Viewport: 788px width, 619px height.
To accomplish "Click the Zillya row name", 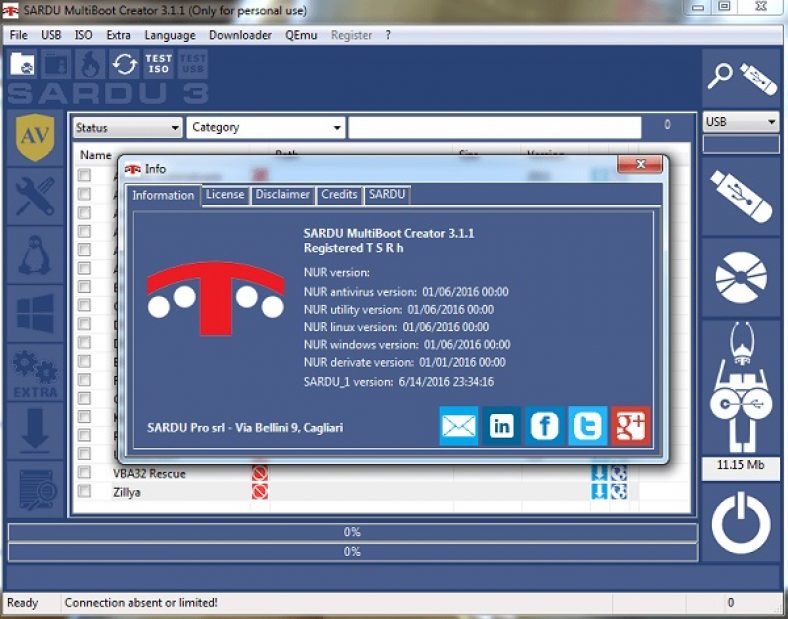I will [x=127, y=492].
